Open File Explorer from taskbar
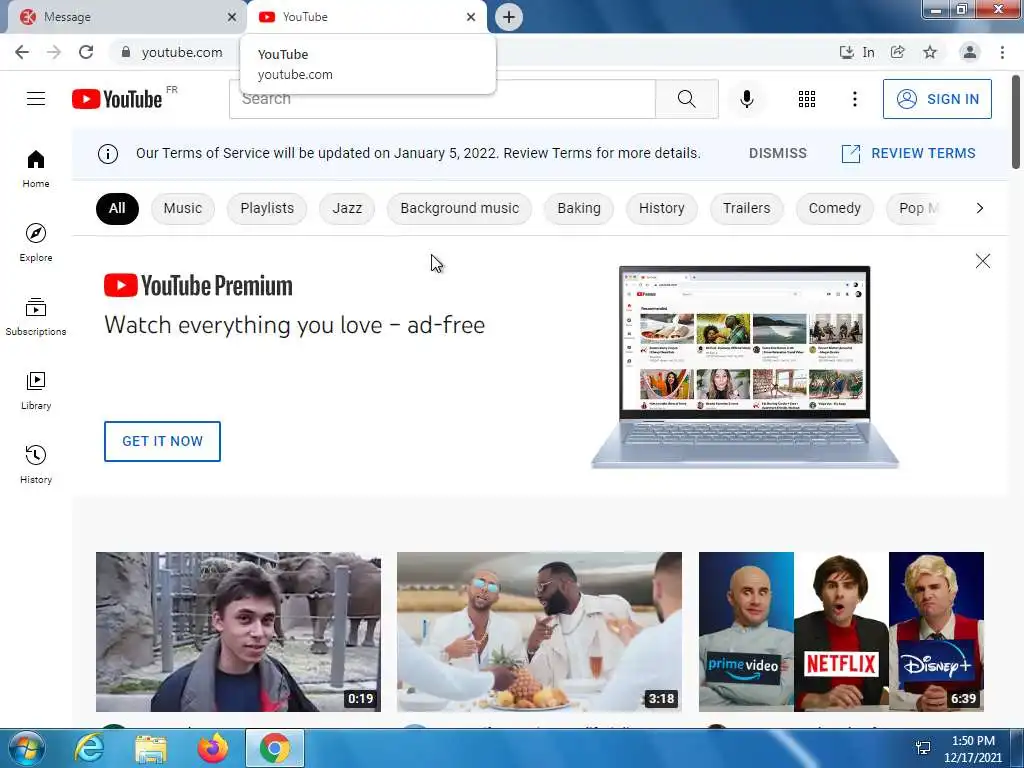 (x=151, y=748)
